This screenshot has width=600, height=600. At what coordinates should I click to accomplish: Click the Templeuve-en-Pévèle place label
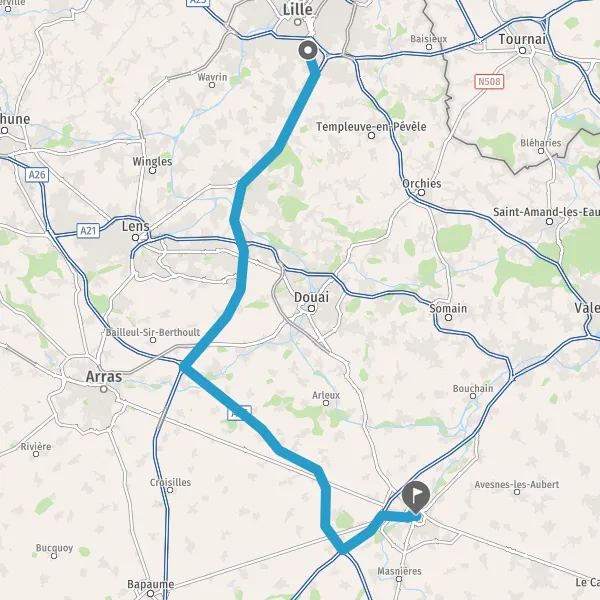pyautogui.click(x=371, y=126)
